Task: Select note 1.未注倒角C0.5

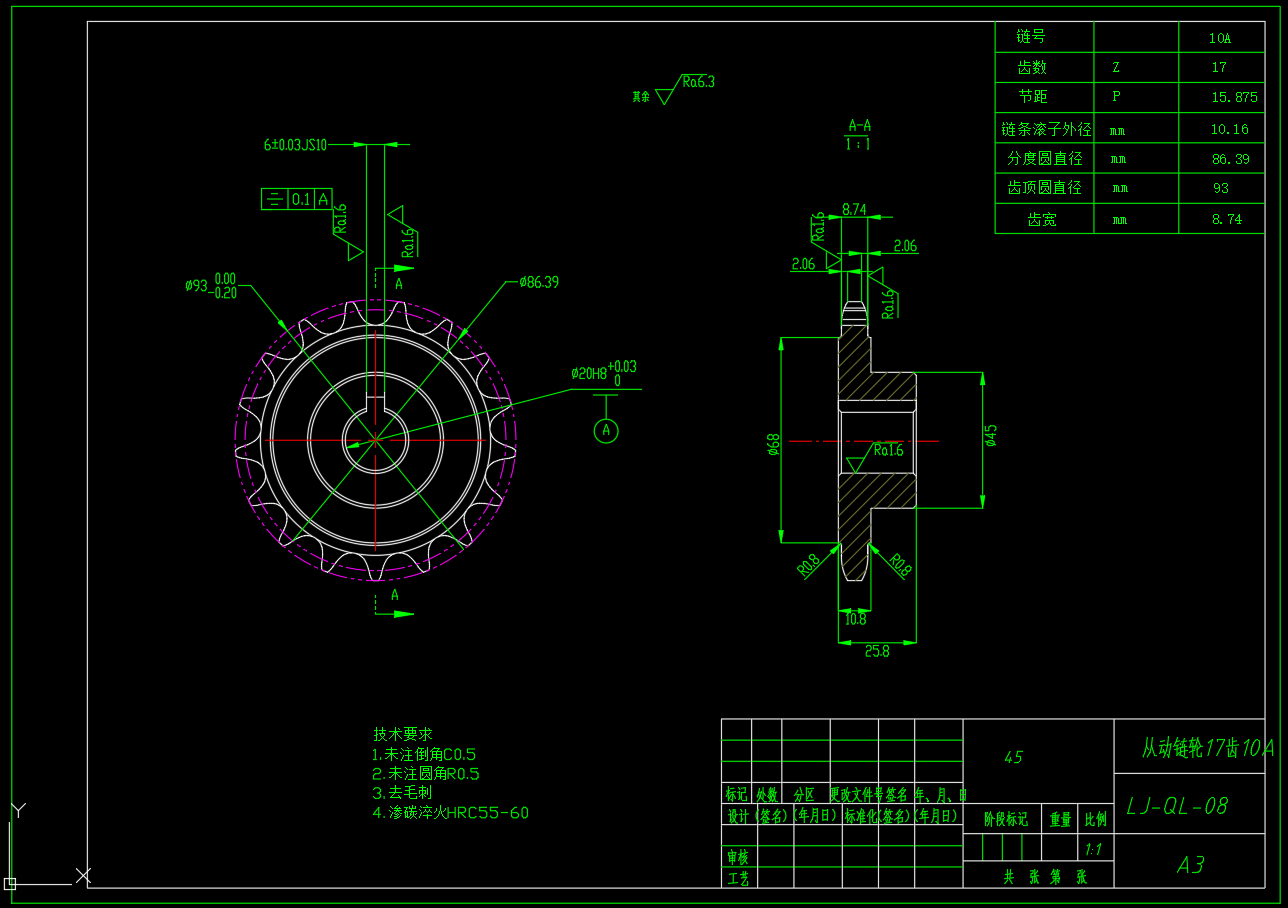Action: click(424, 754)
